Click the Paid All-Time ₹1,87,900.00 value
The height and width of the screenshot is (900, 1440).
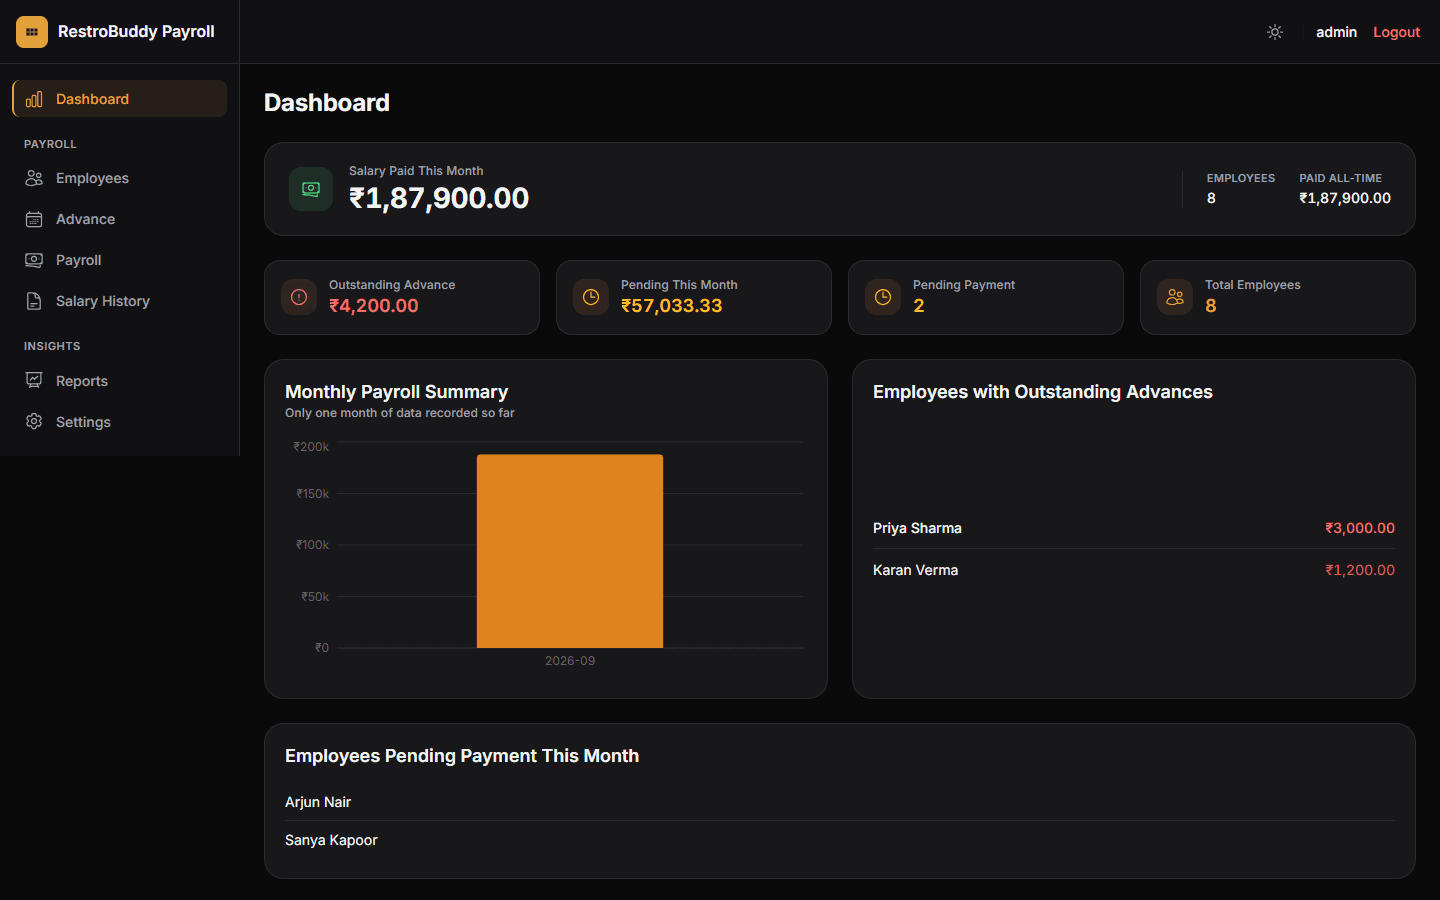(x=1345, y=198)
